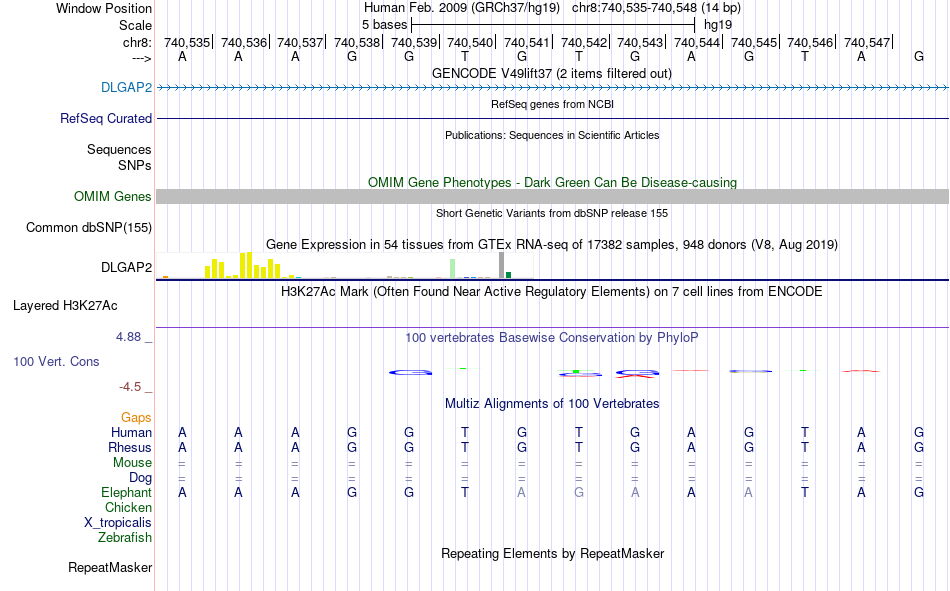The width and height of the screenshot is (950, 591).
Task: Select the RepeatMasker track label
Action: 110,567
